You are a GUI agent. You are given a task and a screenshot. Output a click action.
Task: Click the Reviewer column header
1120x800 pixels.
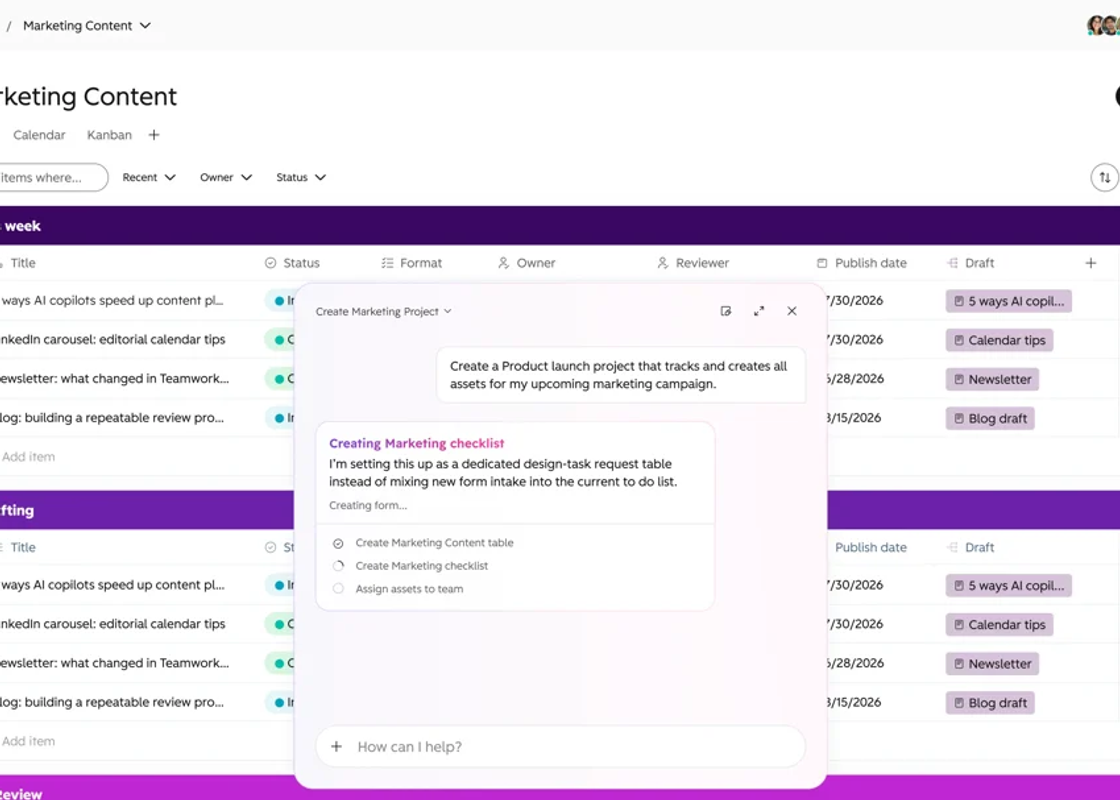693,263
